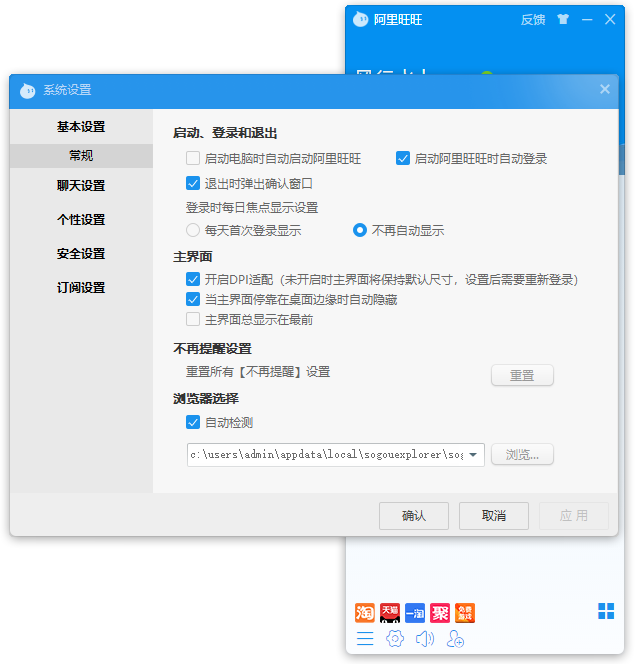Select the daily first login display radio
Image resolution: width=643 pixels, height=664 pixels.
[x=193, y=230]
